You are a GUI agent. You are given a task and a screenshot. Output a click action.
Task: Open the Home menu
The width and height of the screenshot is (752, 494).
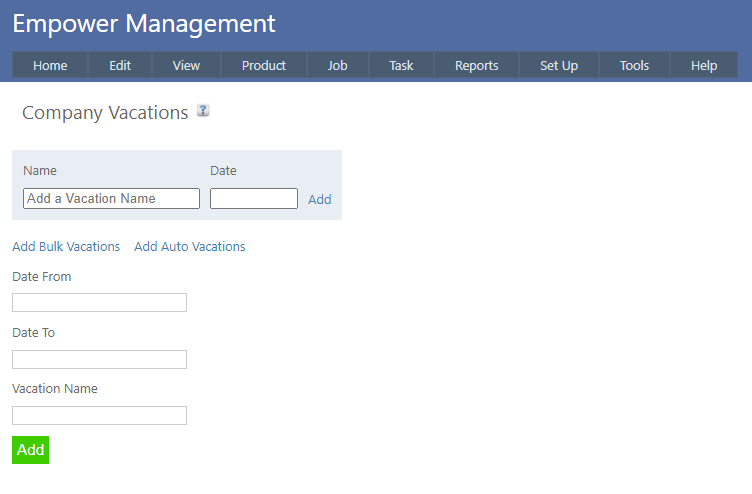50,65
